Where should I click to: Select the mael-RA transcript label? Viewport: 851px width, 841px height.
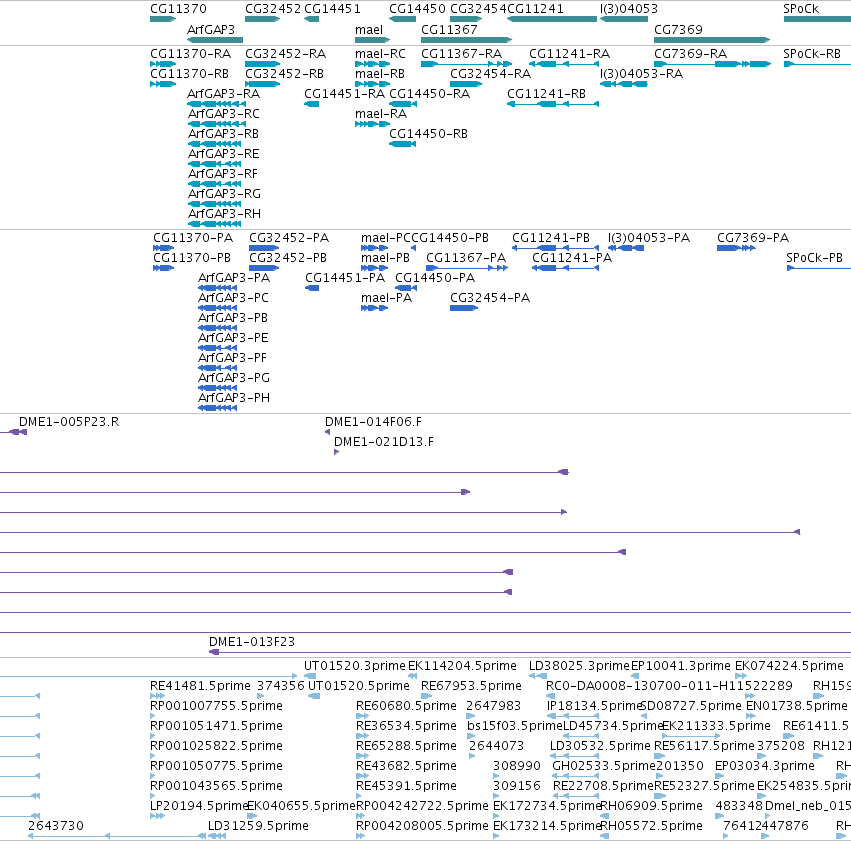[x=381, y=114]
